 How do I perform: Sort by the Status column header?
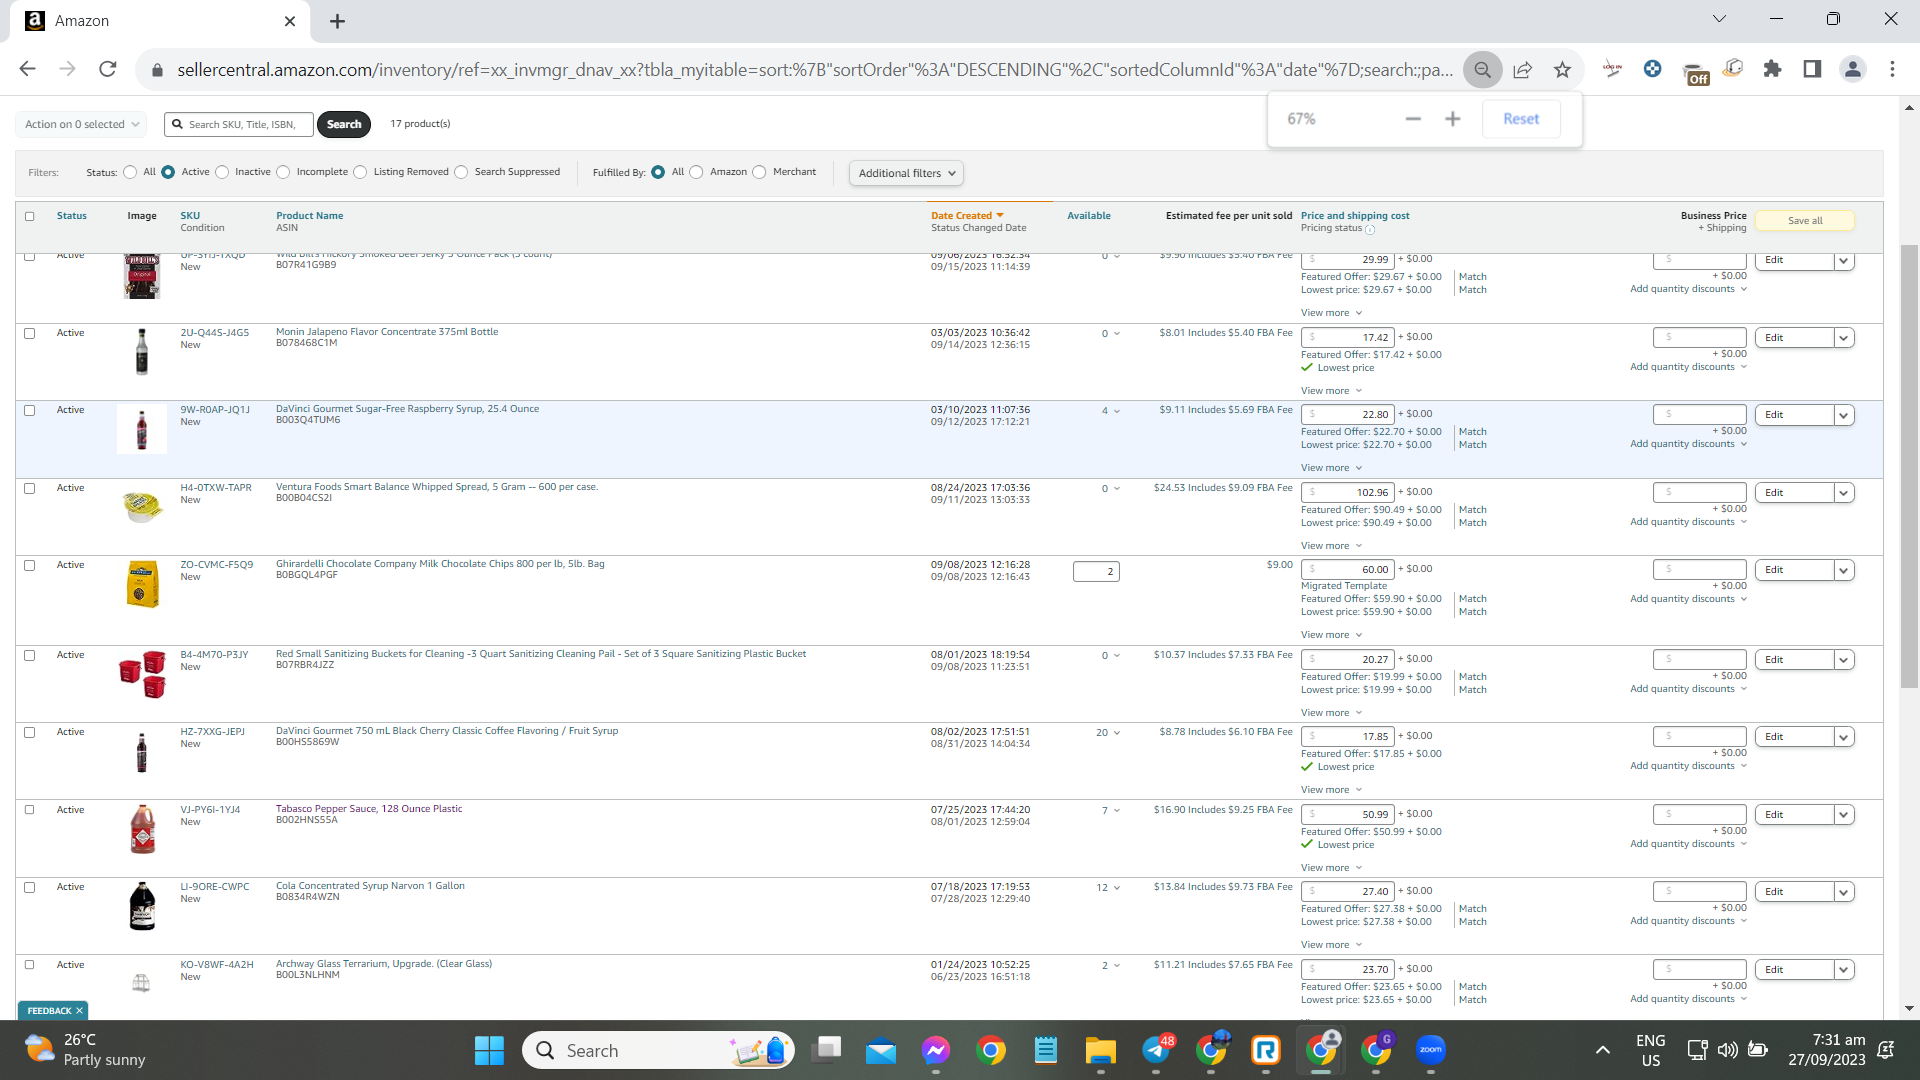point(72,216)
